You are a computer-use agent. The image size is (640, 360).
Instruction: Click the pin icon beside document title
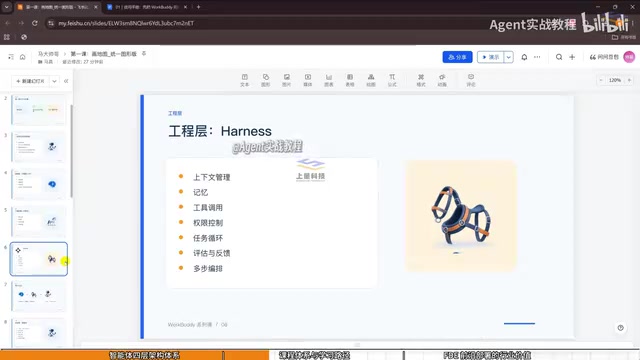(144, 53)
